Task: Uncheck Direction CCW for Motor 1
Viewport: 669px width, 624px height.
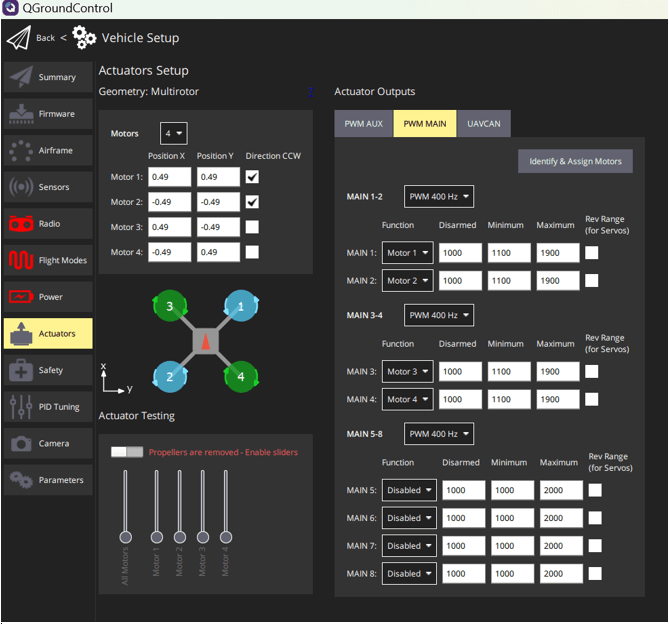Action: tap(252, 177)
